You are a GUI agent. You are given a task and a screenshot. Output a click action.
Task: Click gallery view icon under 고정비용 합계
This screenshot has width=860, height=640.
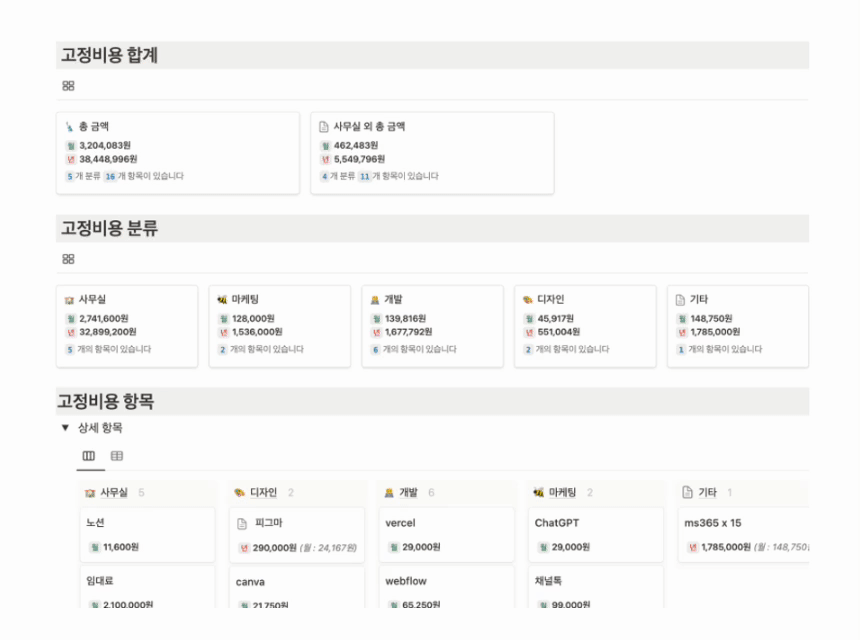coord(68,86)
